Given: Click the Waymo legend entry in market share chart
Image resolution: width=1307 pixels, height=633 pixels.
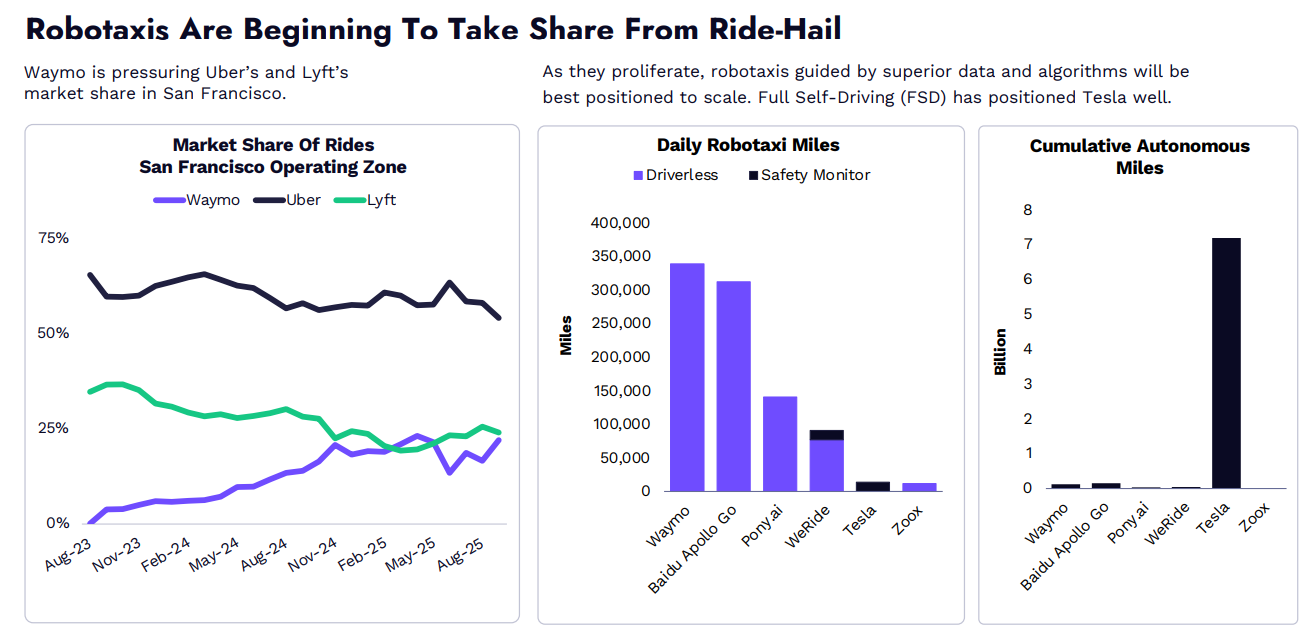Looking at the screenshot, I should (197, 200).
